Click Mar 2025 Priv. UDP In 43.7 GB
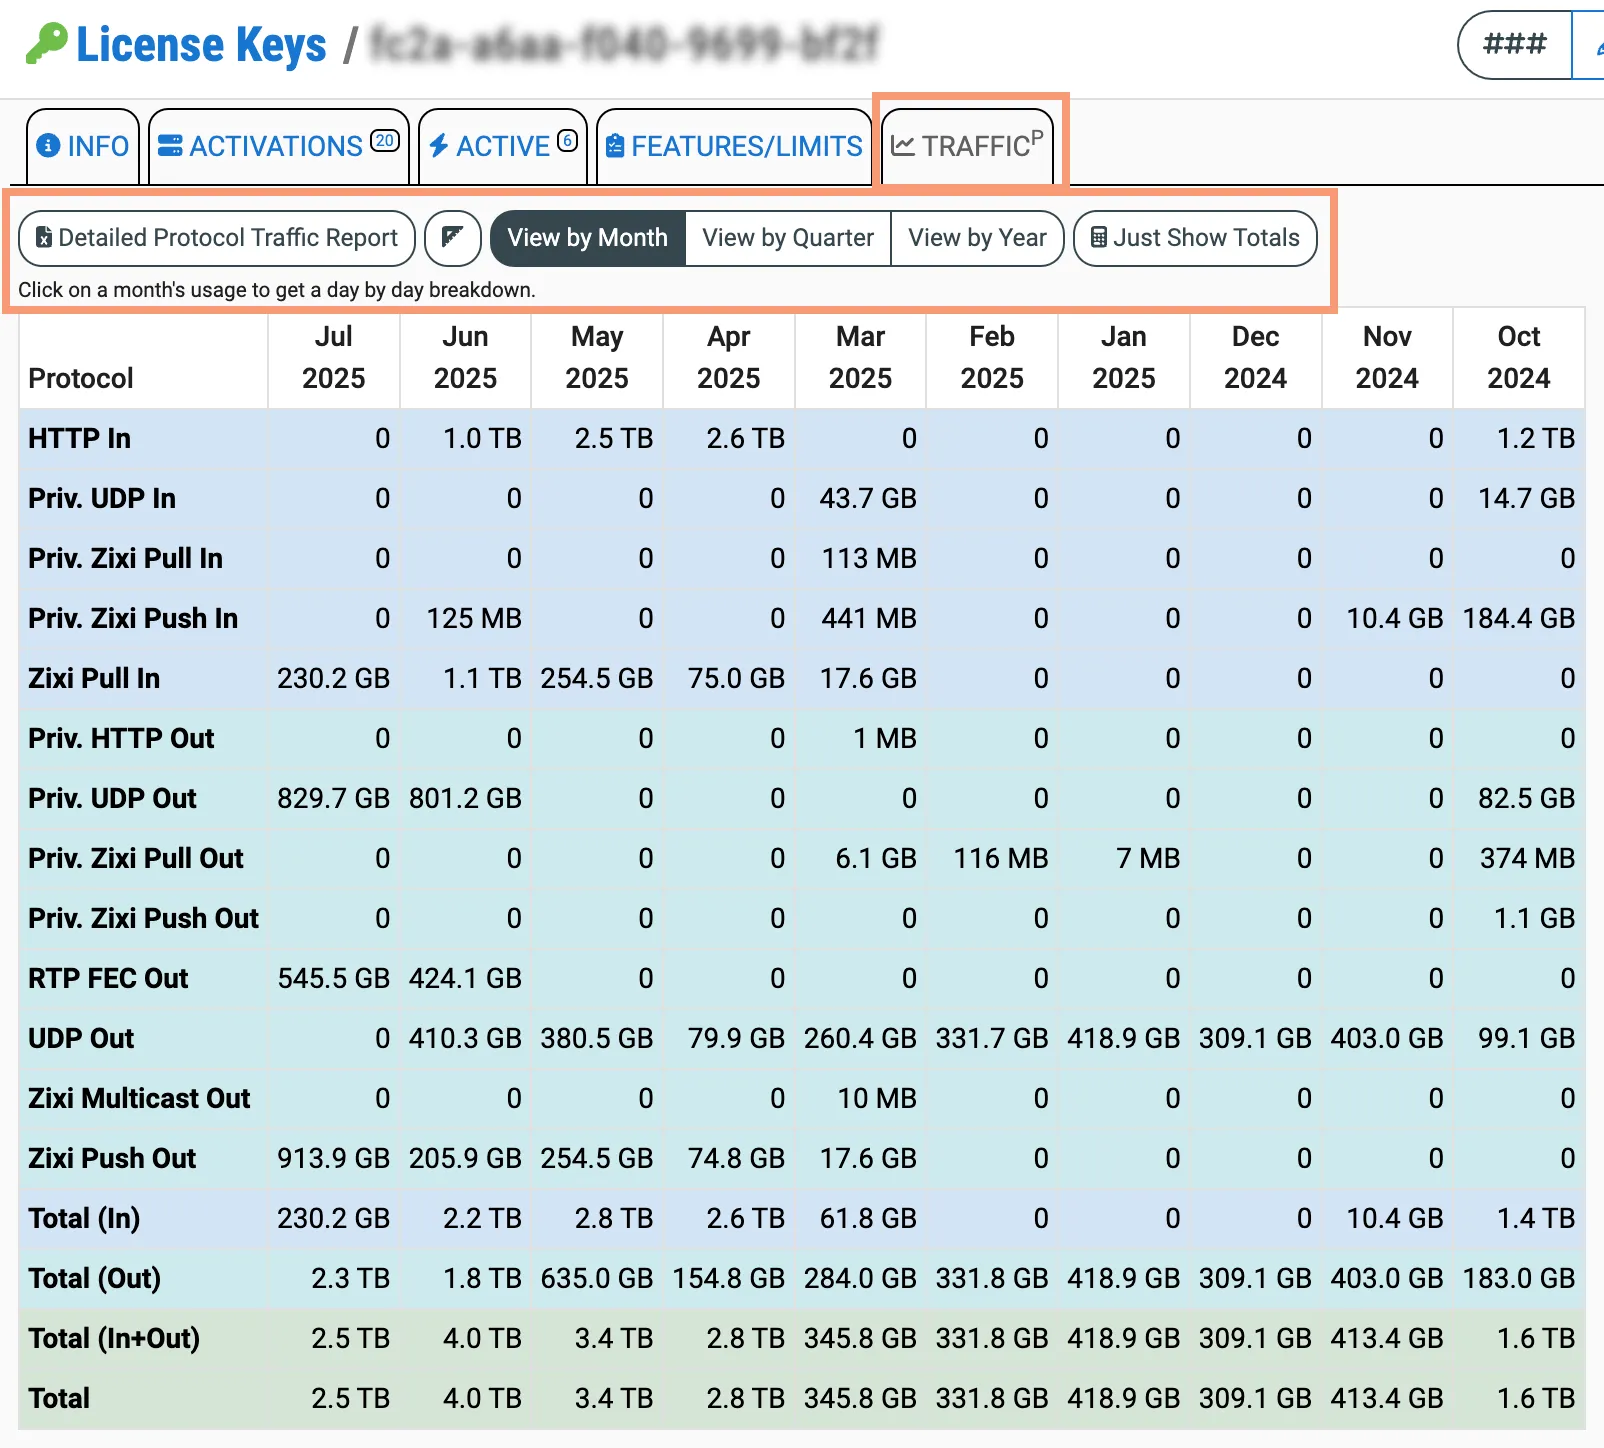This screenshot has width=1604, height=1448. tap(868, 498)
